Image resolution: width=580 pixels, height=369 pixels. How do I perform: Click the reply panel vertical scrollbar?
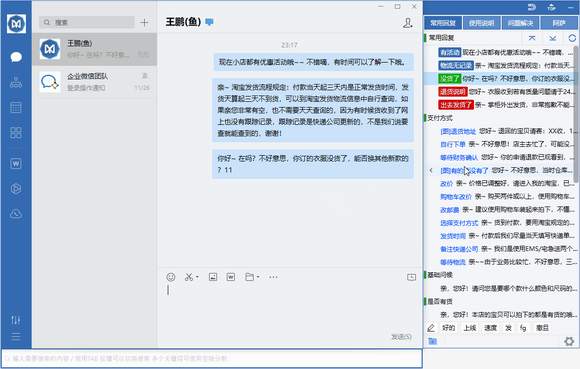[x=577, y=114]
